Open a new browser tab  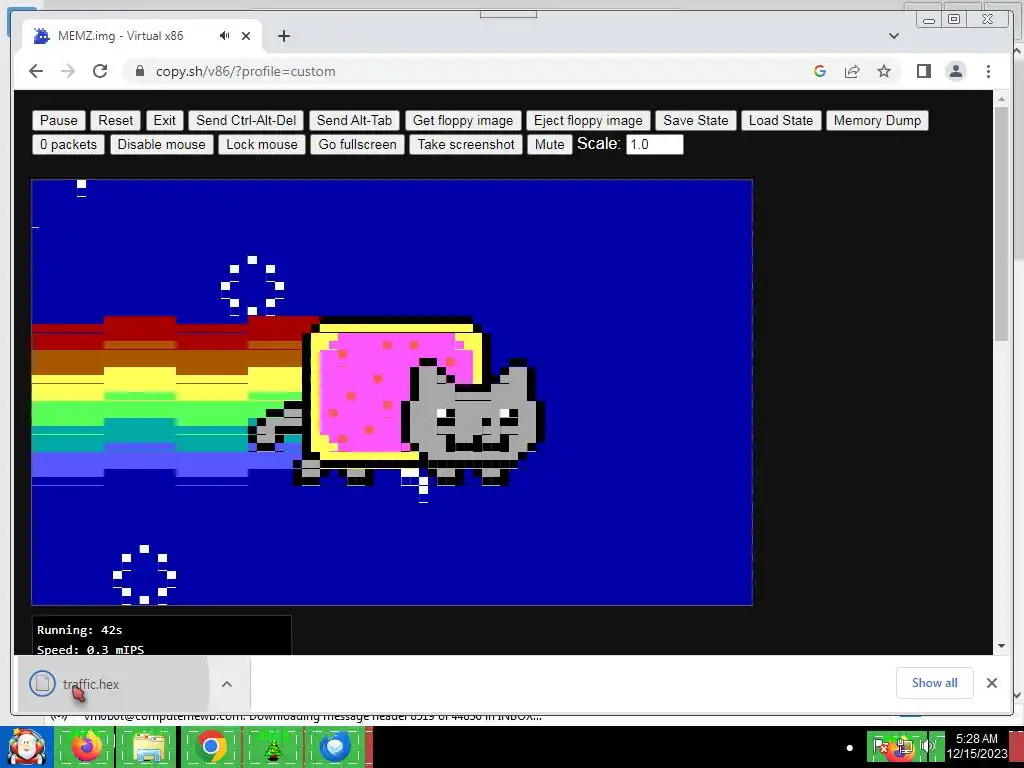click(x=283, y=36)
